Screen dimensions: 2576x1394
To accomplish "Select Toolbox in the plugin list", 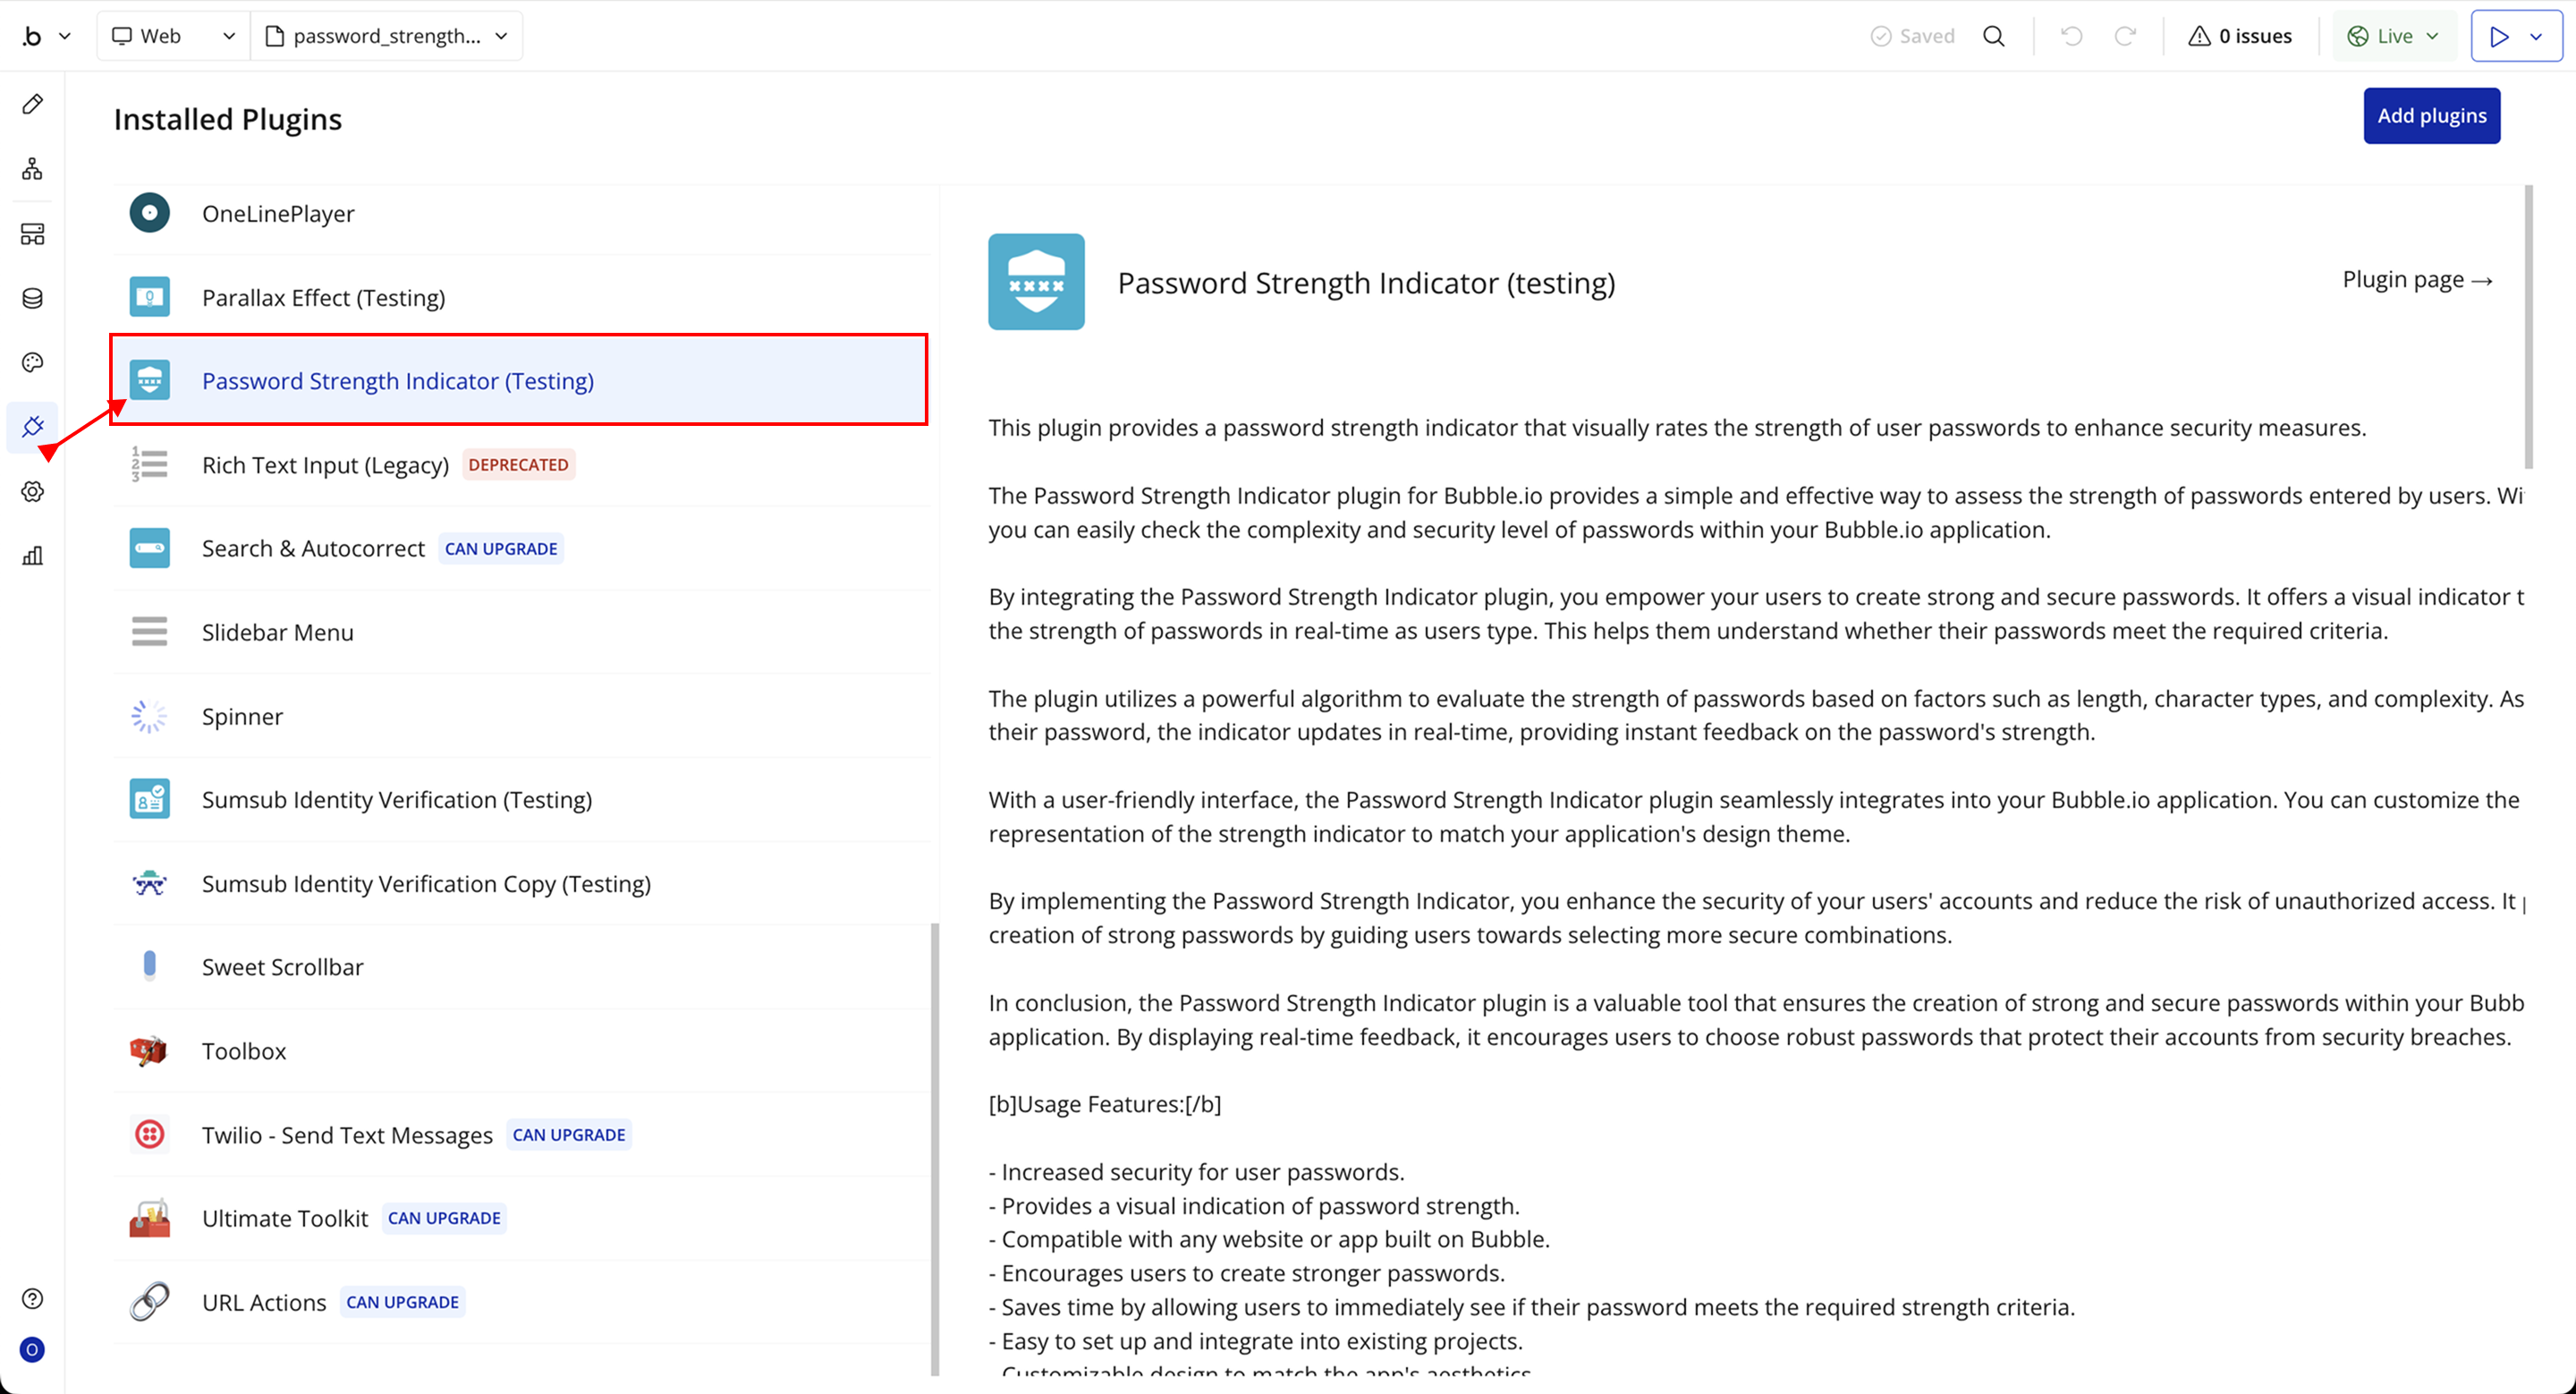I will coord(244,1050).
